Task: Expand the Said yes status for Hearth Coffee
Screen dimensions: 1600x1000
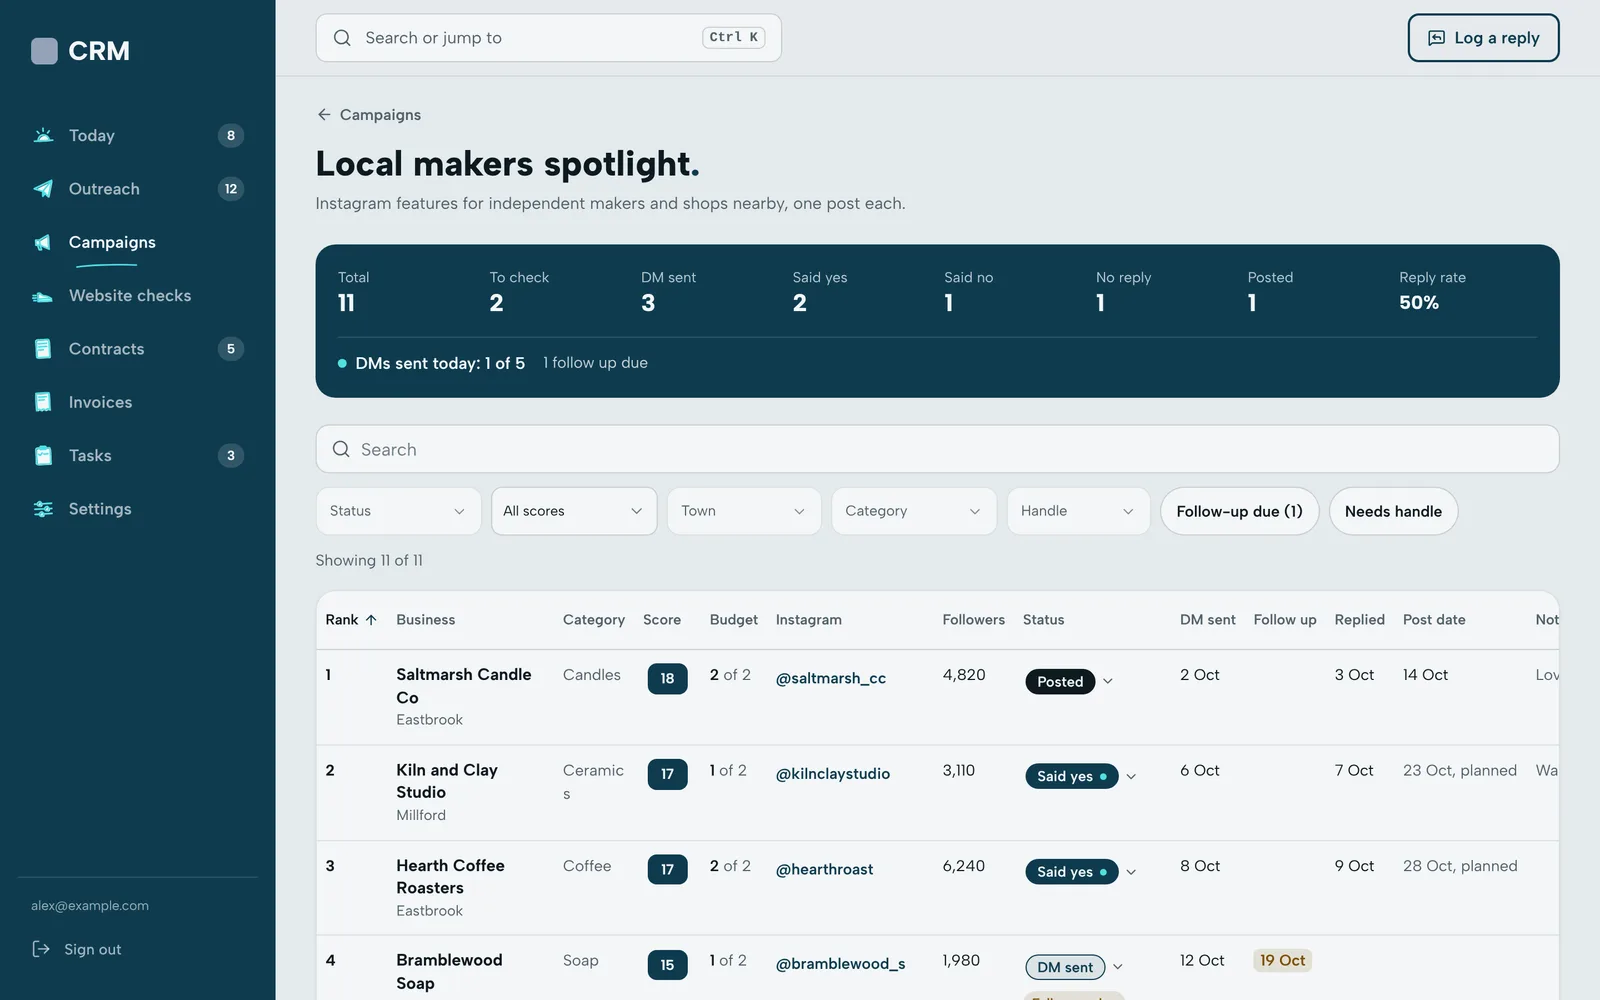Action: pos(1131,872)
